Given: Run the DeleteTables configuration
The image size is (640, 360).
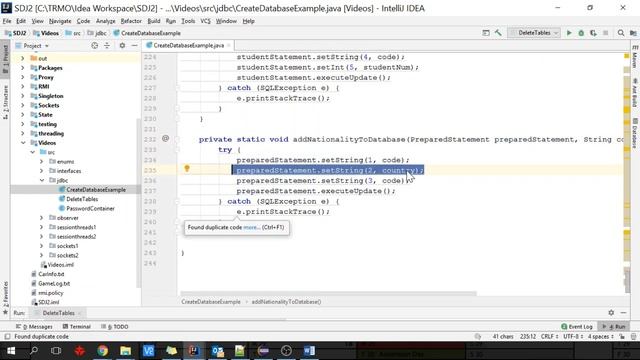Looking at the screenshot, I should (569, 33).
